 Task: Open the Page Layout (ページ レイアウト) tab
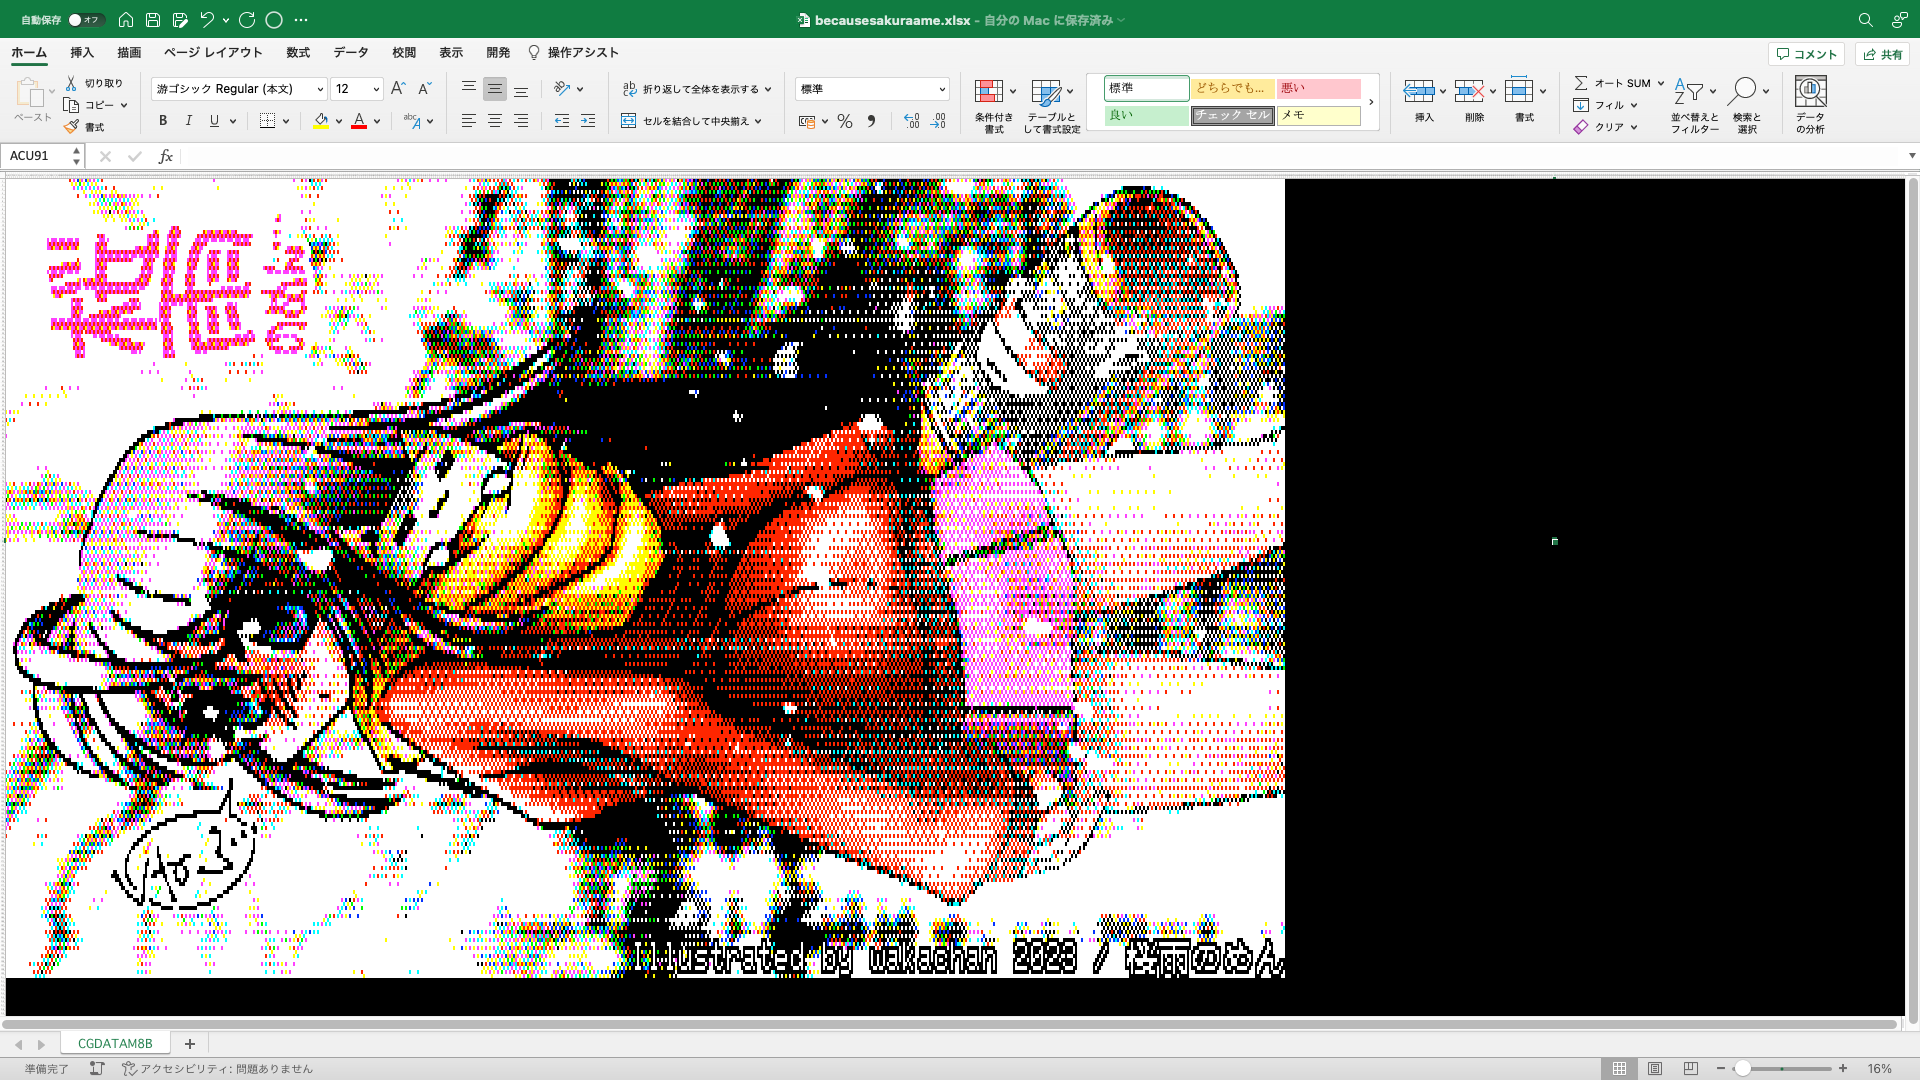213,52
